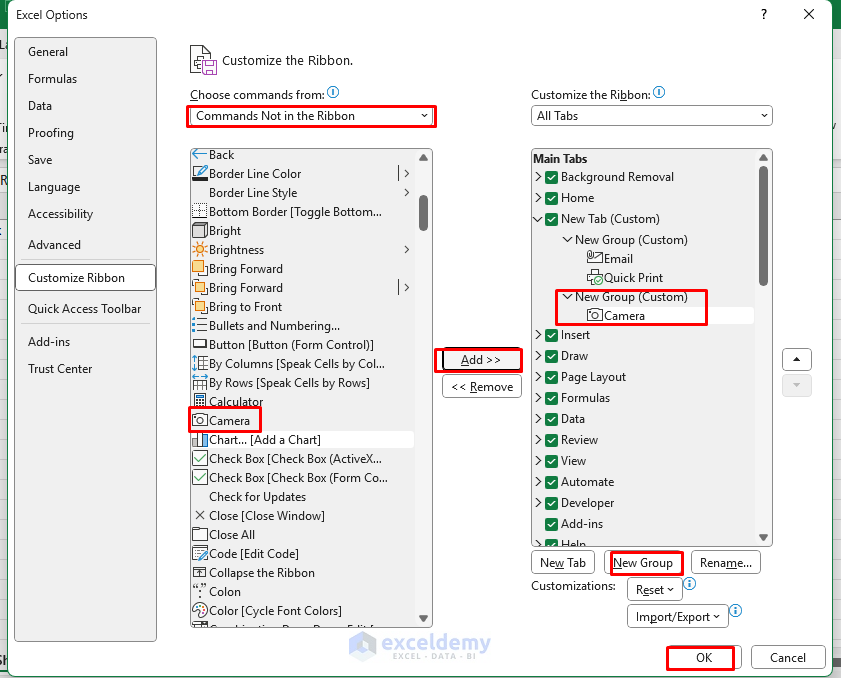The image size is (841, 678).
Task: Collapse the group containing Camera
Action: coord(567,296)
